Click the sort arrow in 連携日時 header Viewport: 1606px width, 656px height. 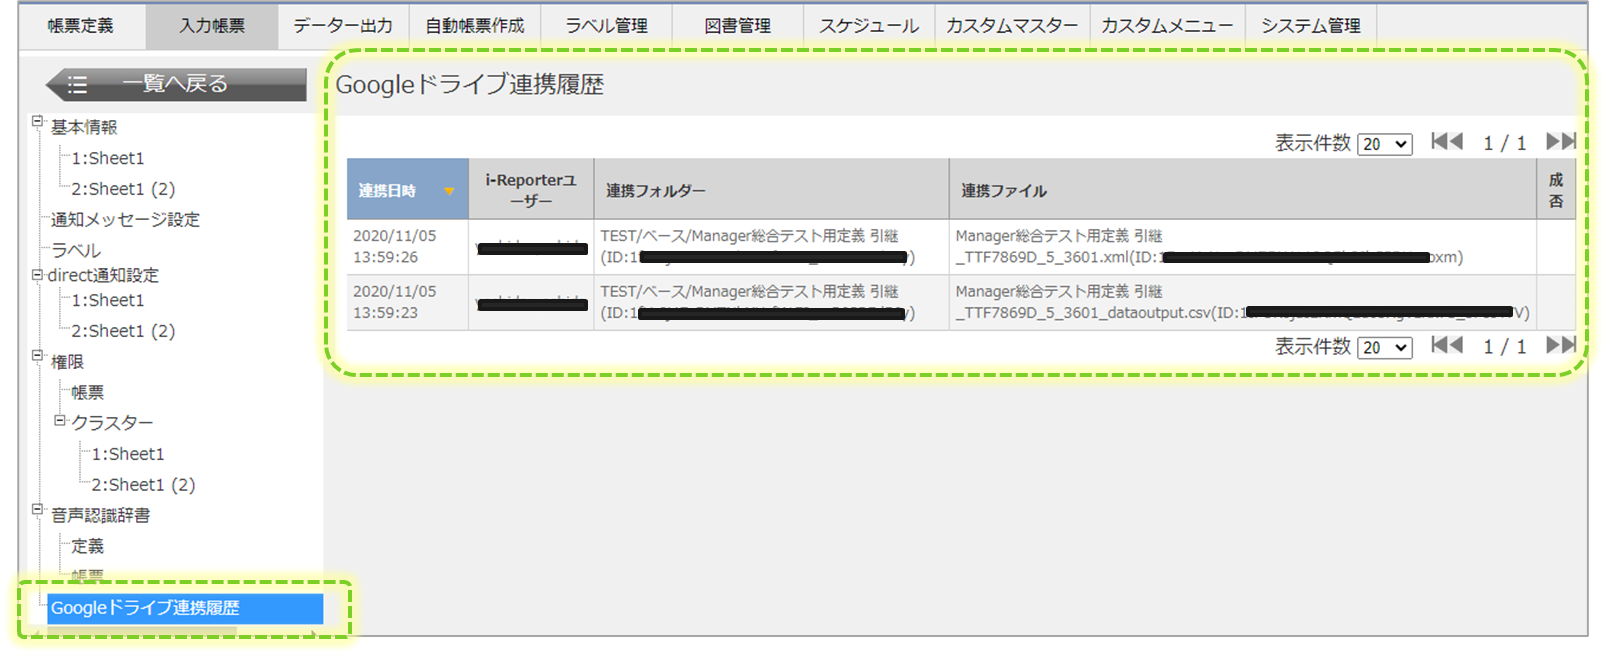449,191
